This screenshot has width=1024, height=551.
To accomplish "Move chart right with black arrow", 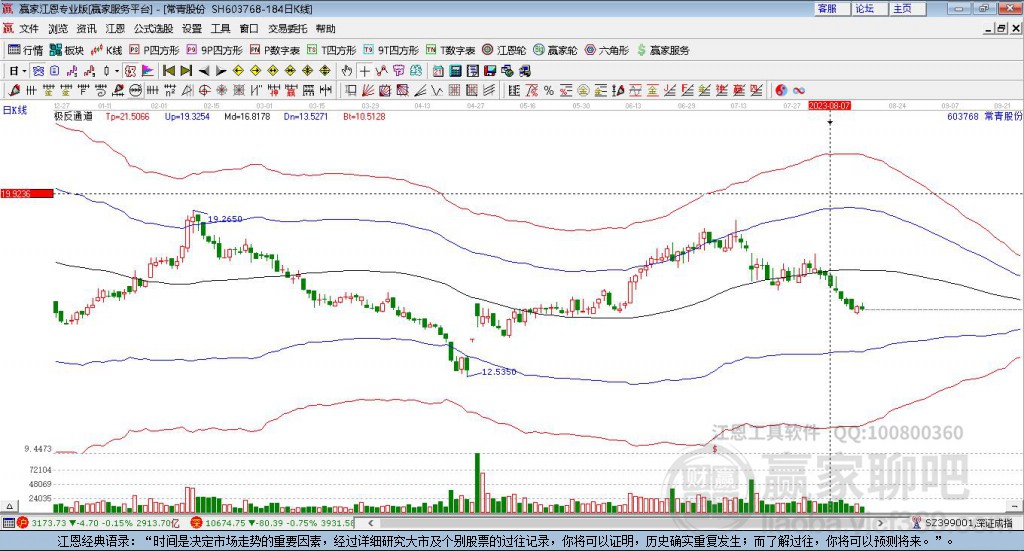I will coord(221,71).
